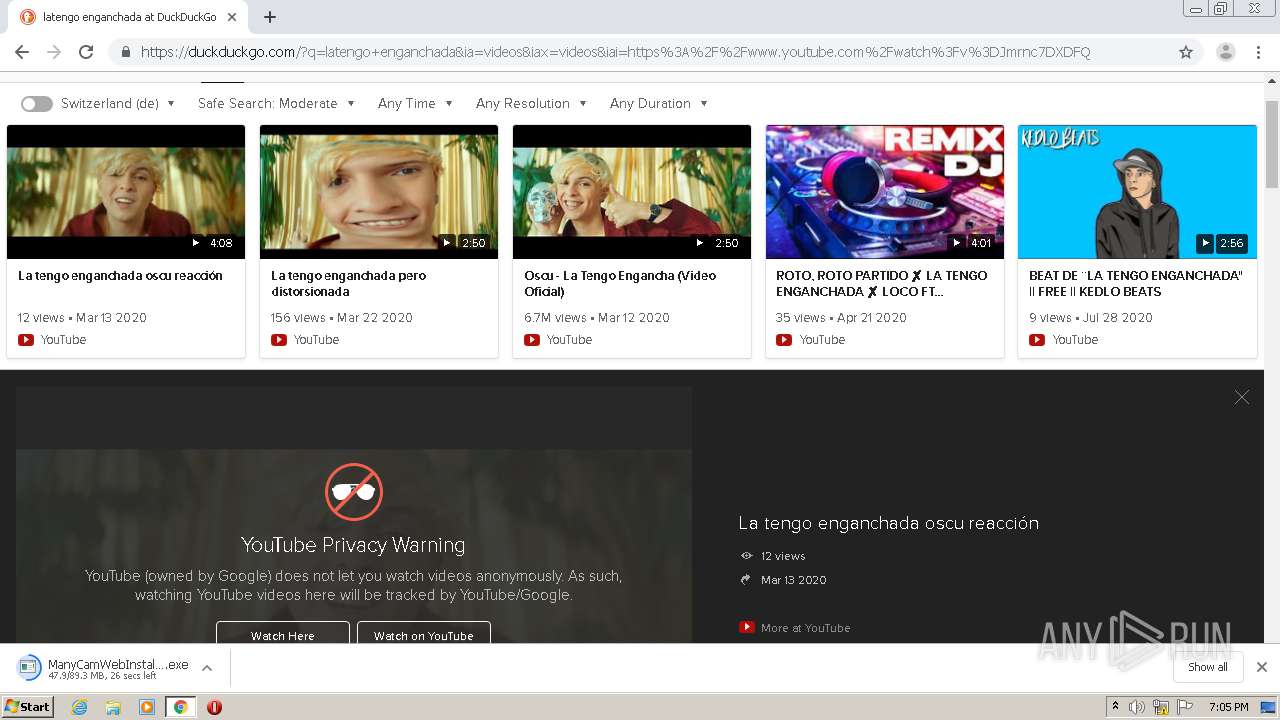Go back using the browser back arrow
This screenshot has height=720, width=1280.
22,52
